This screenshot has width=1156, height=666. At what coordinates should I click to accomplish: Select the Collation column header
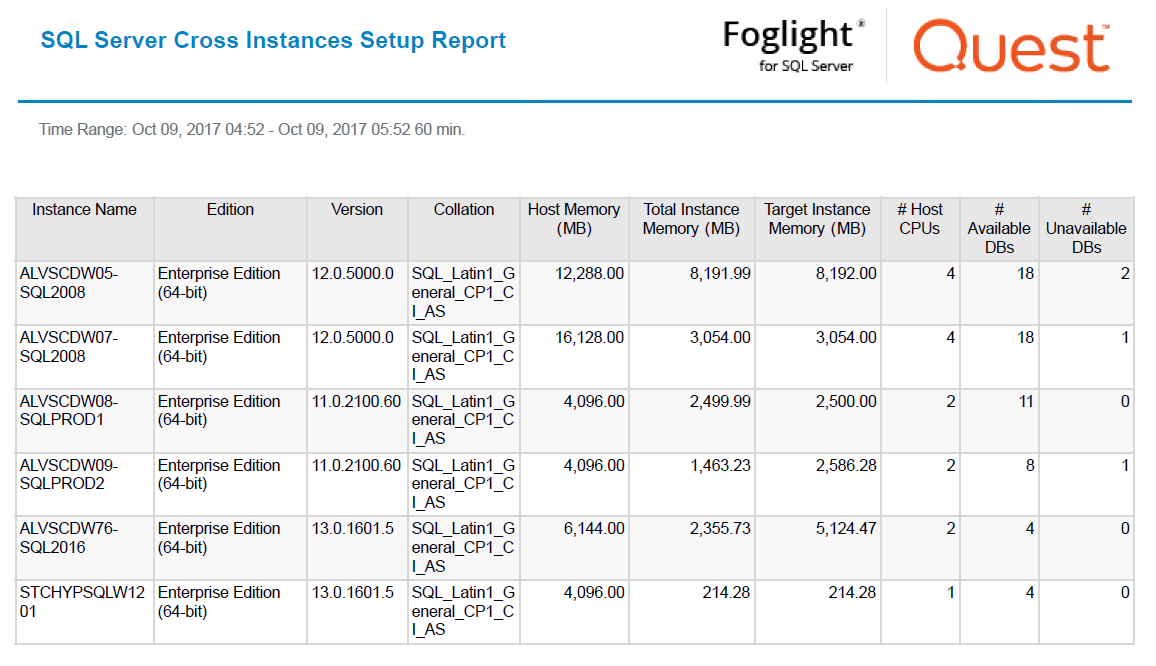pos(463,210)
